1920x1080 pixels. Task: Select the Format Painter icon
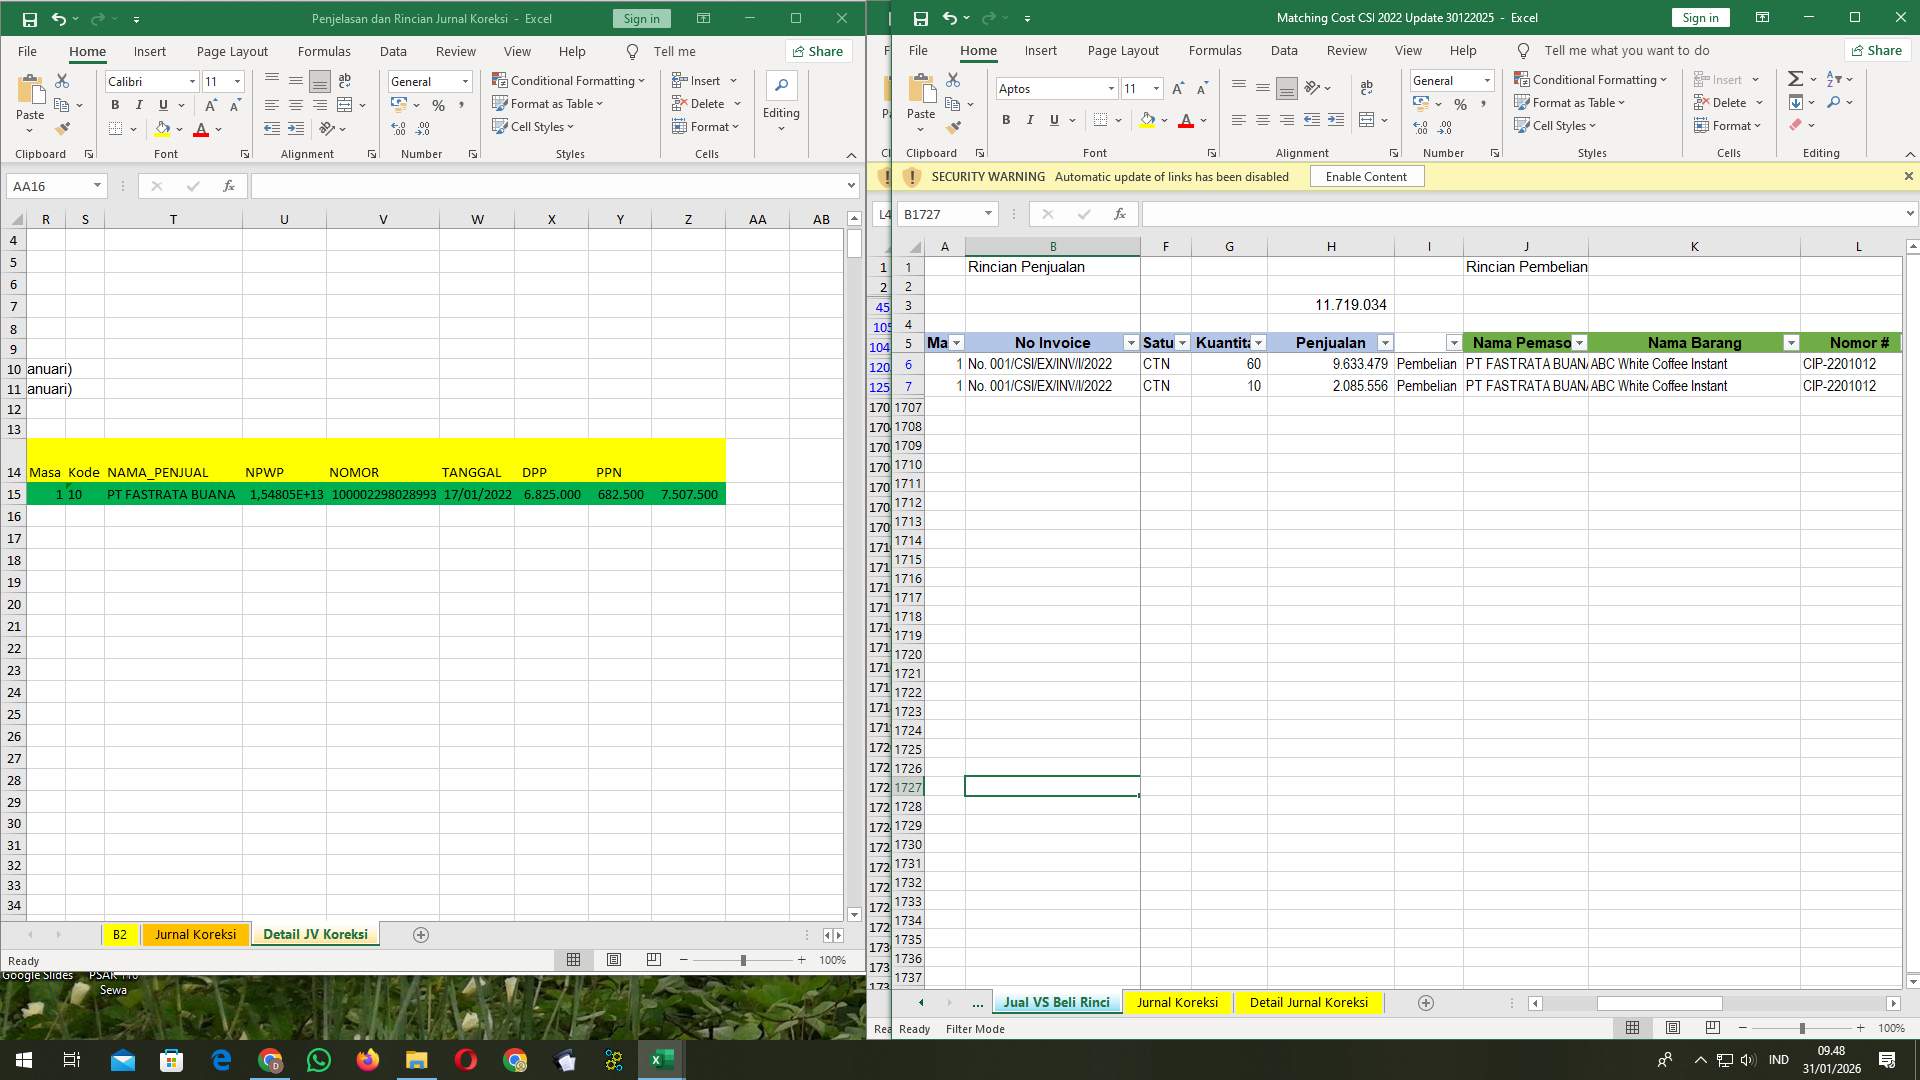coord(953,127)
